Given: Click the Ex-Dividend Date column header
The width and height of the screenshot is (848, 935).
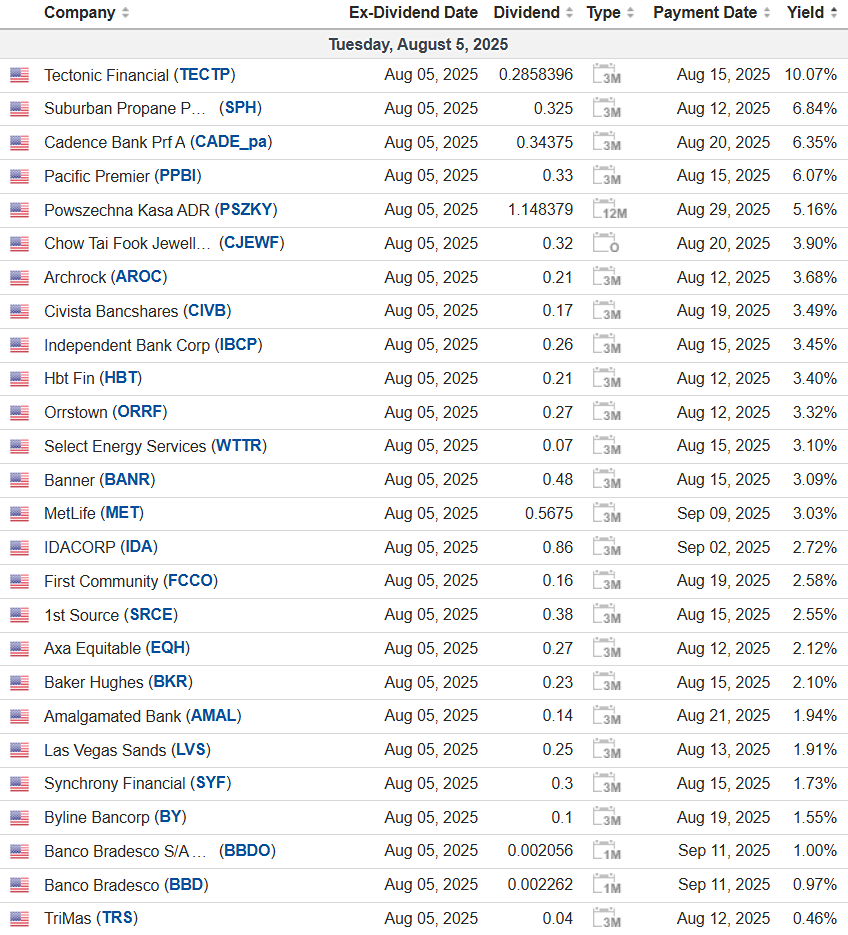Looking at the screenshot, I should 413,13.
